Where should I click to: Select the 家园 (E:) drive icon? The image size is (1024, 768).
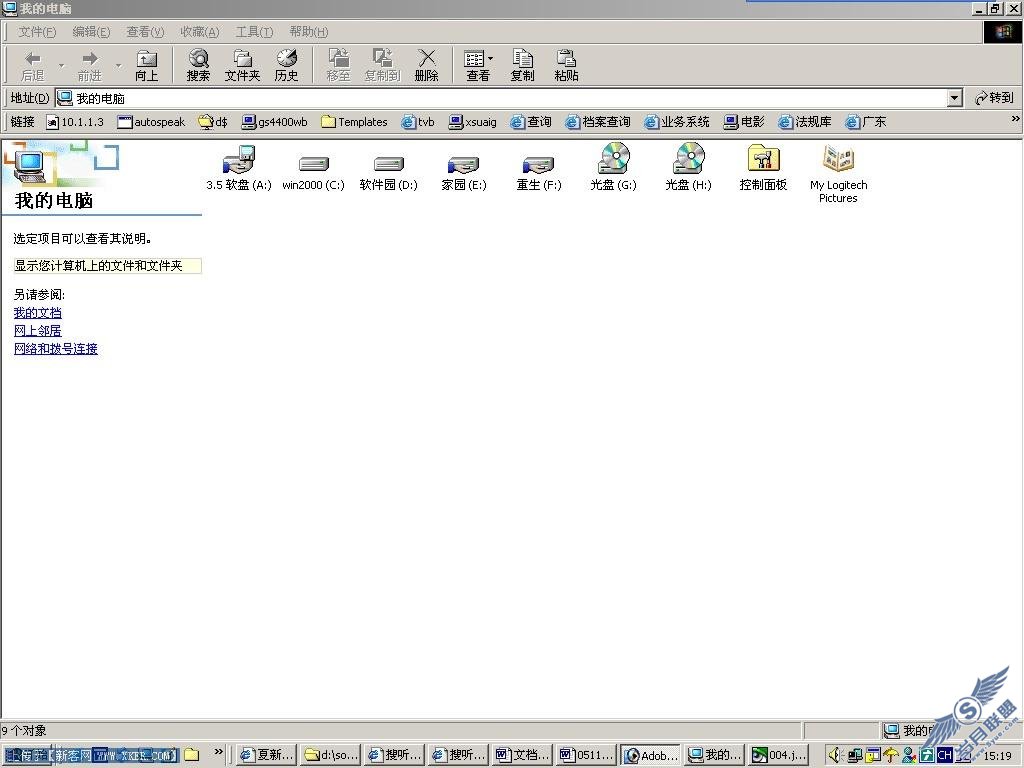(x=464, y=171)
